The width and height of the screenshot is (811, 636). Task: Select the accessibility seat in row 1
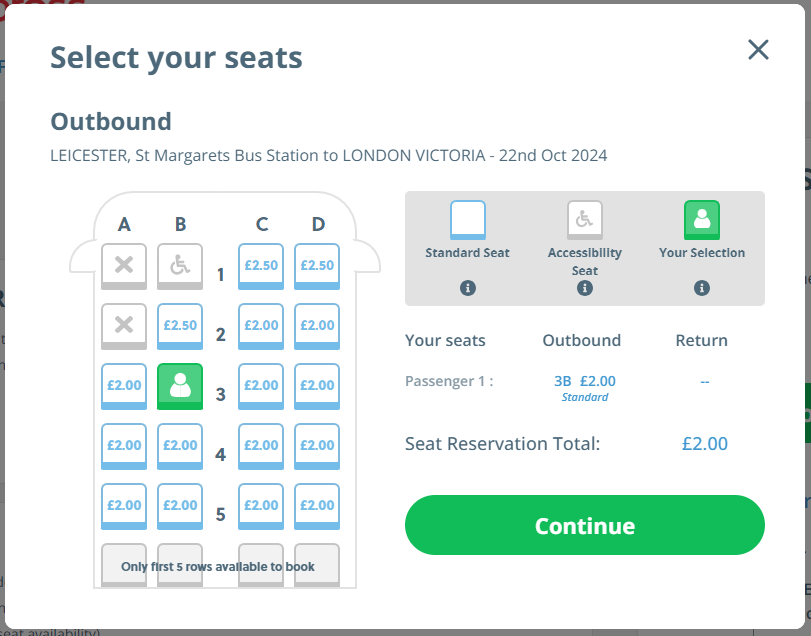(180, 265)
